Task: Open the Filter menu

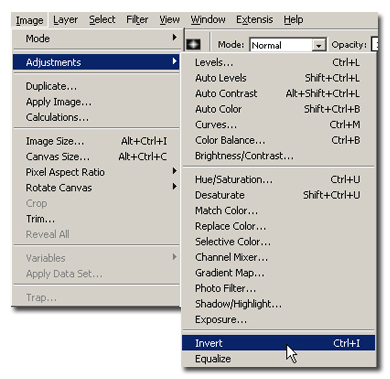Action: click(137, 20)
